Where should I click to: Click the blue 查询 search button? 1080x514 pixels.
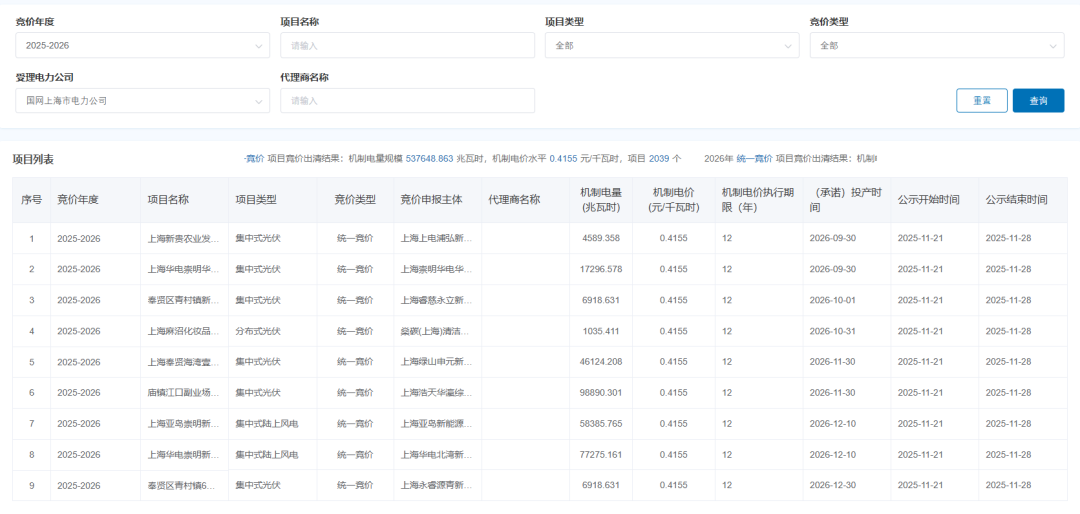(1038, 101)
